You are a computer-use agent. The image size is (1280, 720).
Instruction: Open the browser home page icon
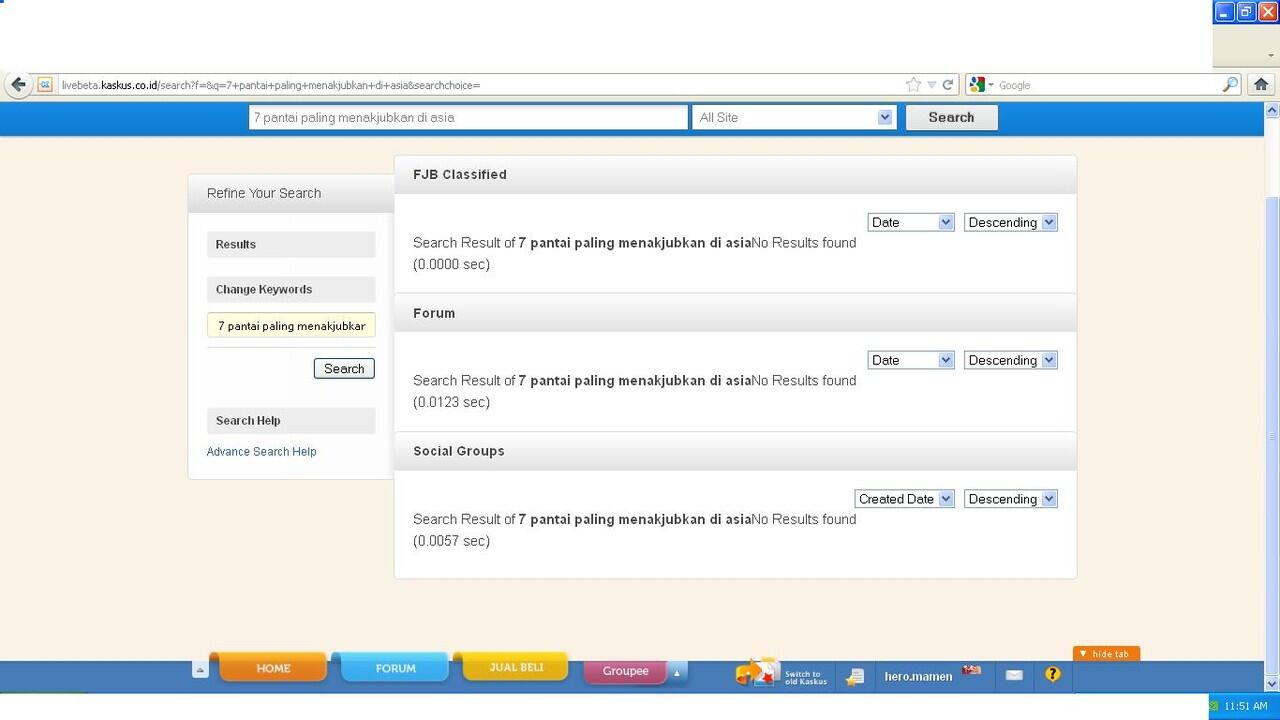pyautogui.click(x=1261, y=85)
